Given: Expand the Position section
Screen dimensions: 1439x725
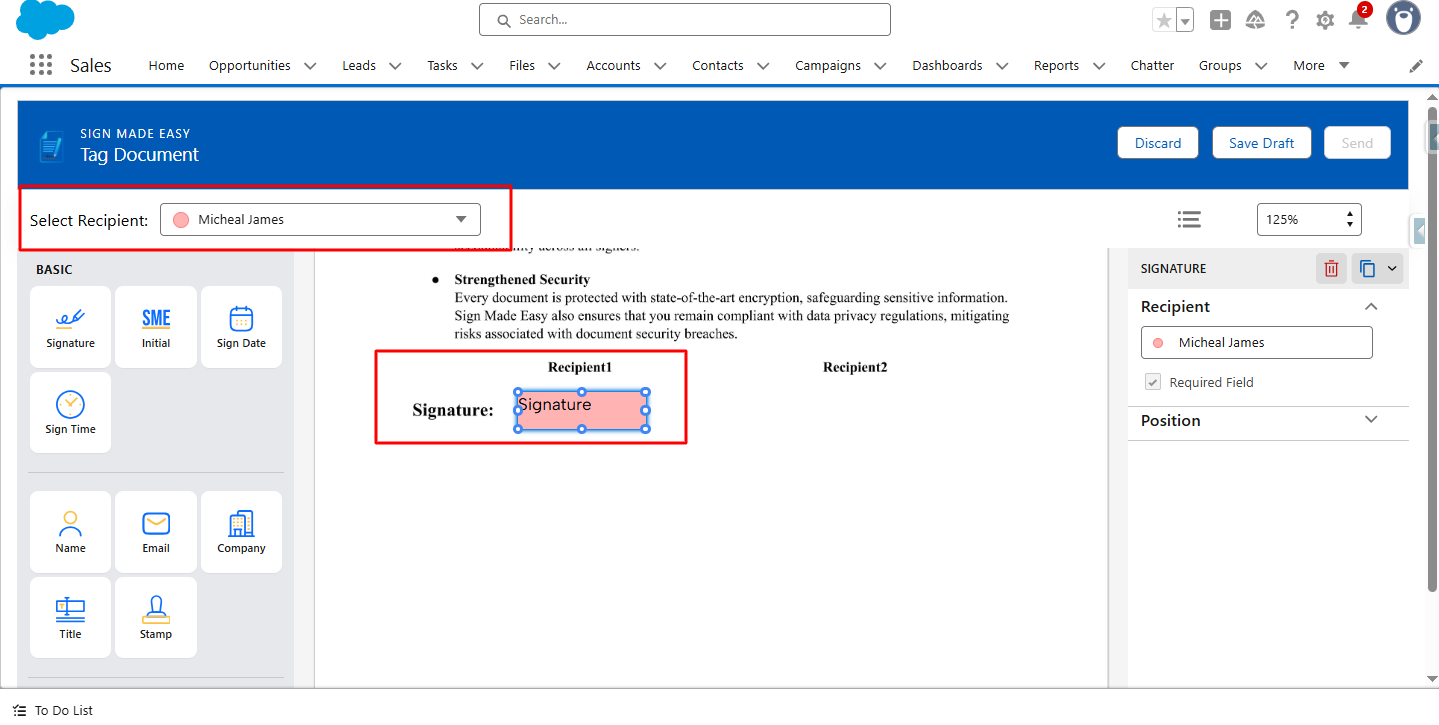Looking at the screenshot, I should point(1370,420).
